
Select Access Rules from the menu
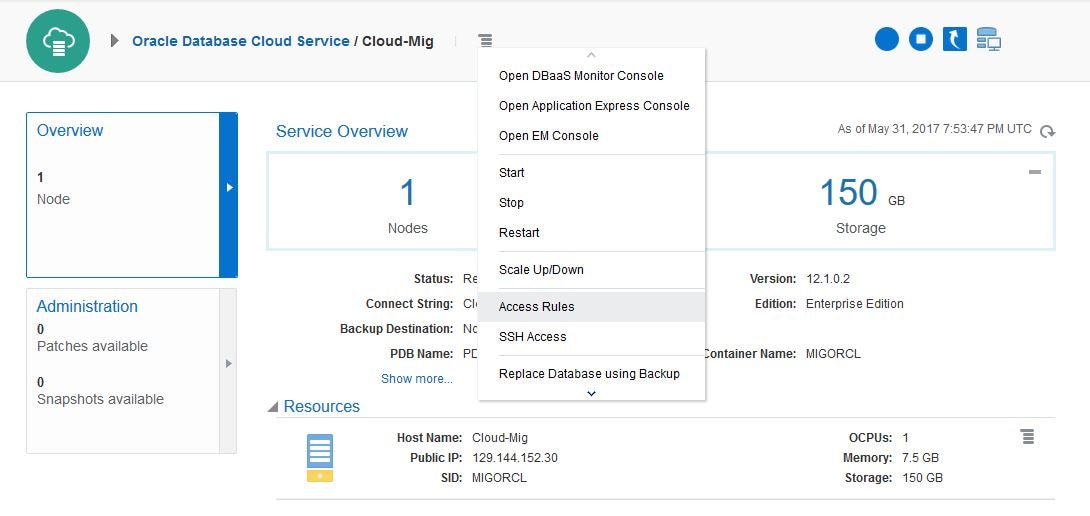[x=537, y=307]
